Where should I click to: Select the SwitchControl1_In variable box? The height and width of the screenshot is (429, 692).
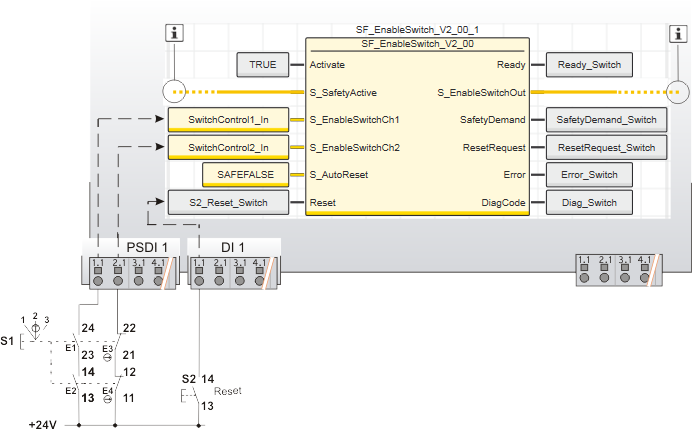[228, 120]
